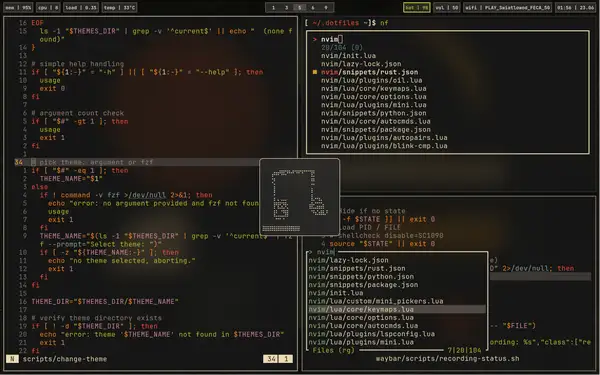The height and width of the screenshot is (375, 600).
Task: Select nvim/lua/core/options.lua in the fzf list
Action: click(x=373, y=97)
